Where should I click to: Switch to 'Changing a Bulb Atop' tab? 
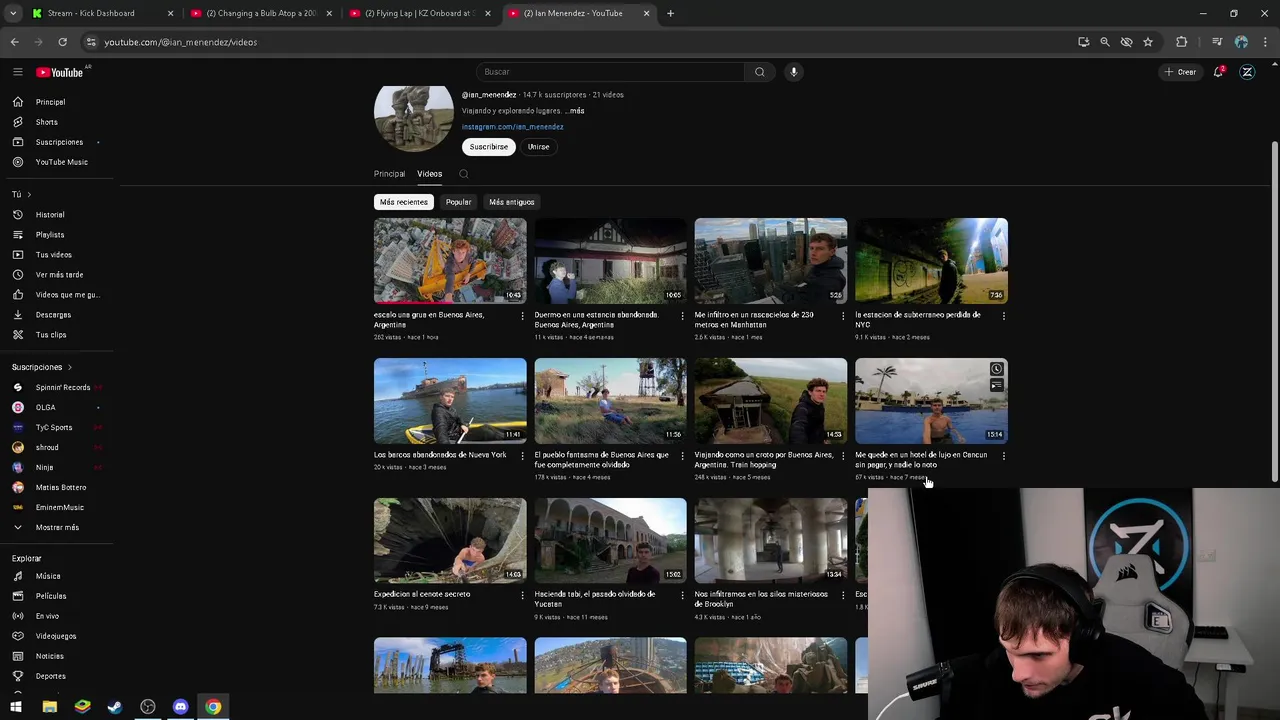click(x=261, y=13)
